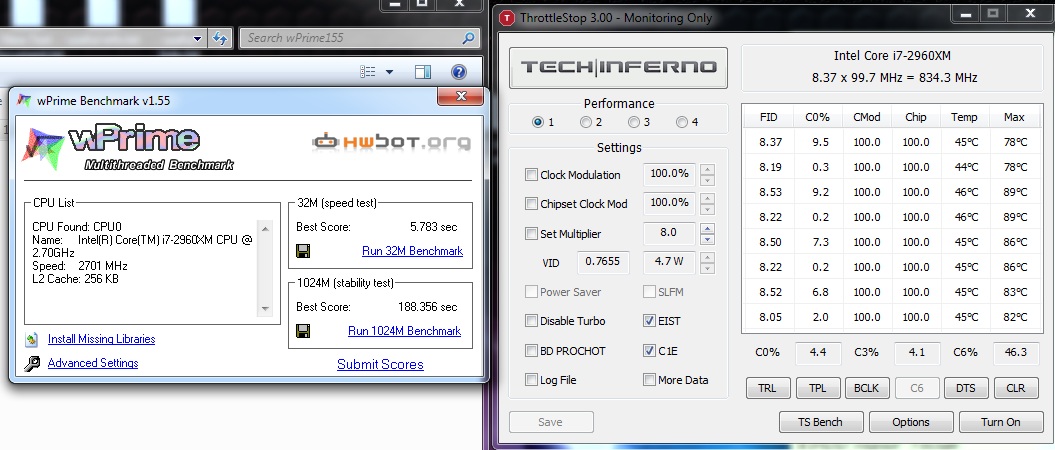
Task: Open the Explorer address bar dropdown arrow
Action: (197, 38)
